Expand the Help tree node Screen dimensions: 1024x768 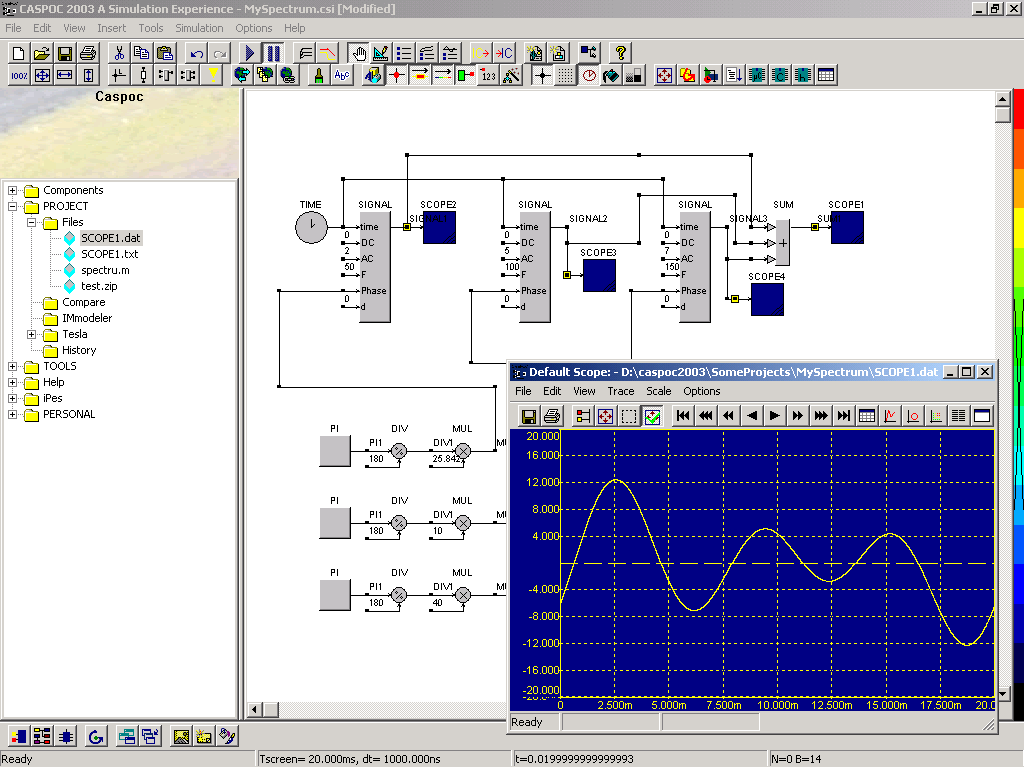pyautogui.click(x=12, y=383)
